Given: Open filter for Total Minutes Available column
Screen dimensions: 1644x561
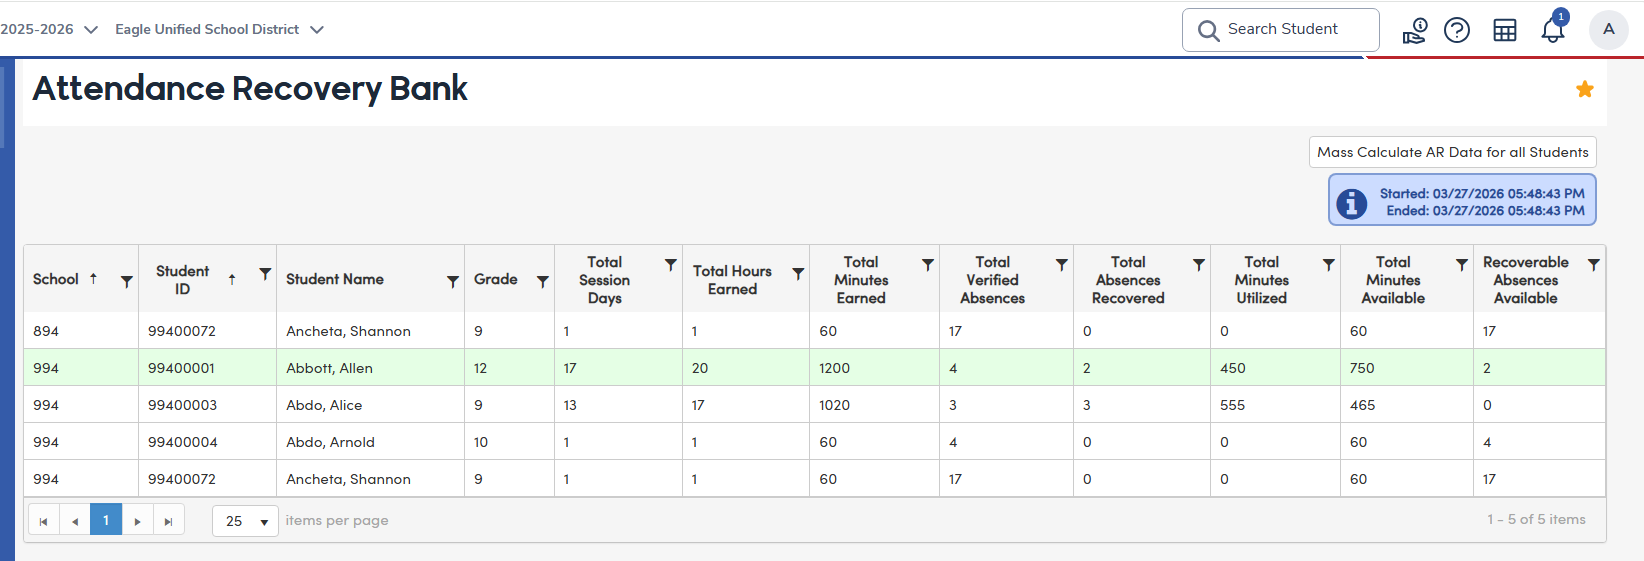Looking at the screenshot, I should click(1462, 264).
